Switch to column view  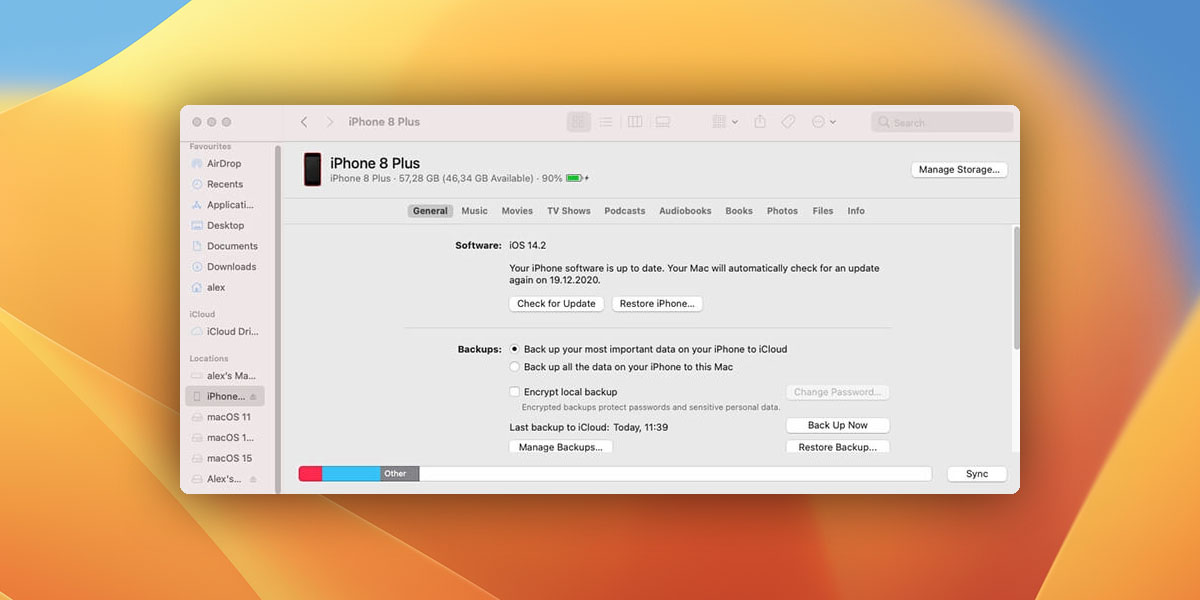(x=634, y=122)
